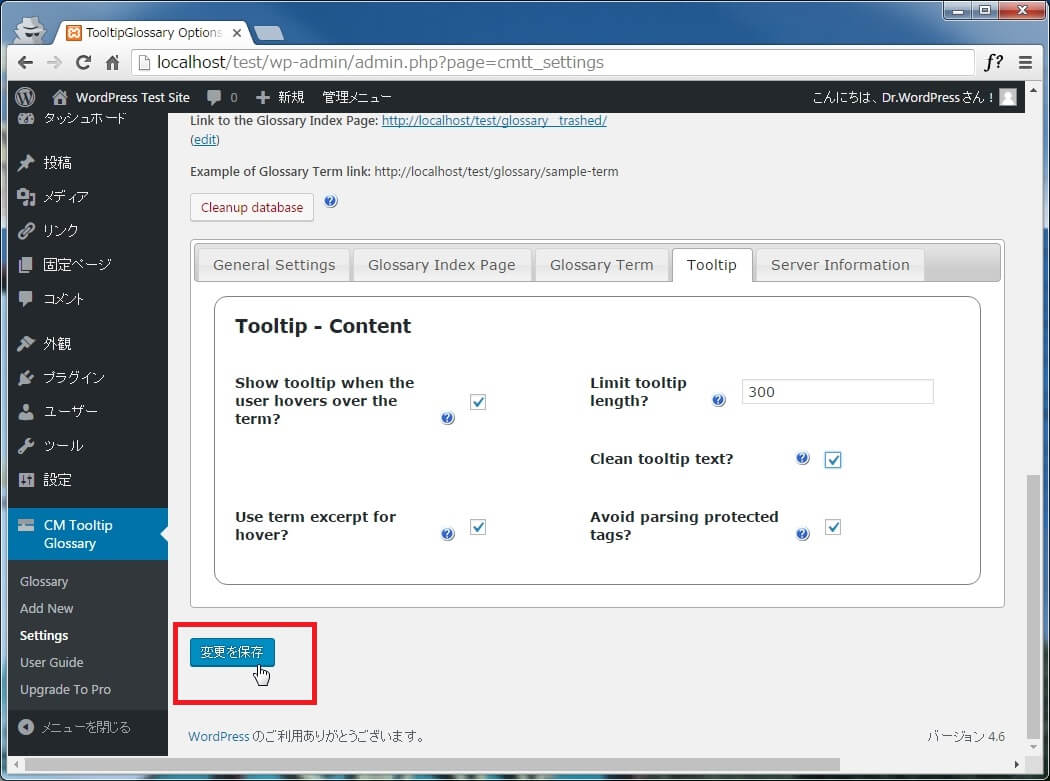Uncheck Clean tooltip text checkbox
The height and width of the screenshot is (781, 1050).
click(x=833, y=460)
